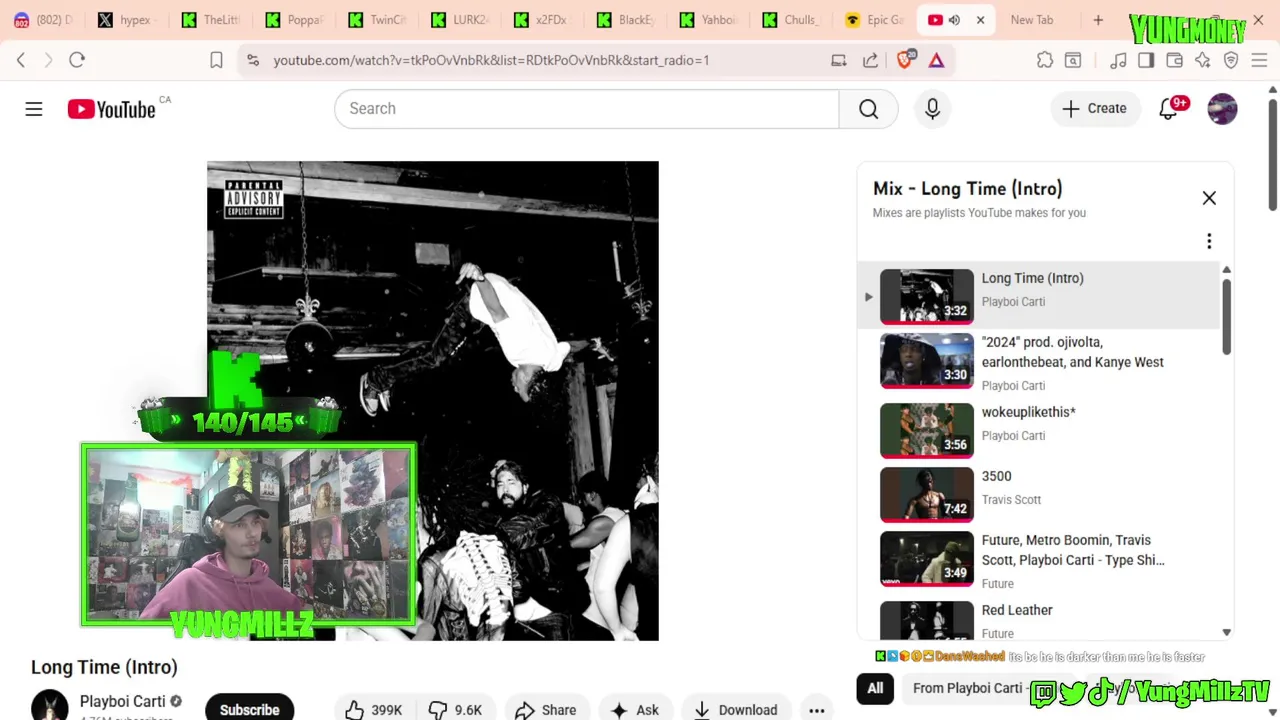The height and width of the screenshot is (720, 1280).
Task: Switch to the x2FDx Kick tab
Action: pos(540,20)
